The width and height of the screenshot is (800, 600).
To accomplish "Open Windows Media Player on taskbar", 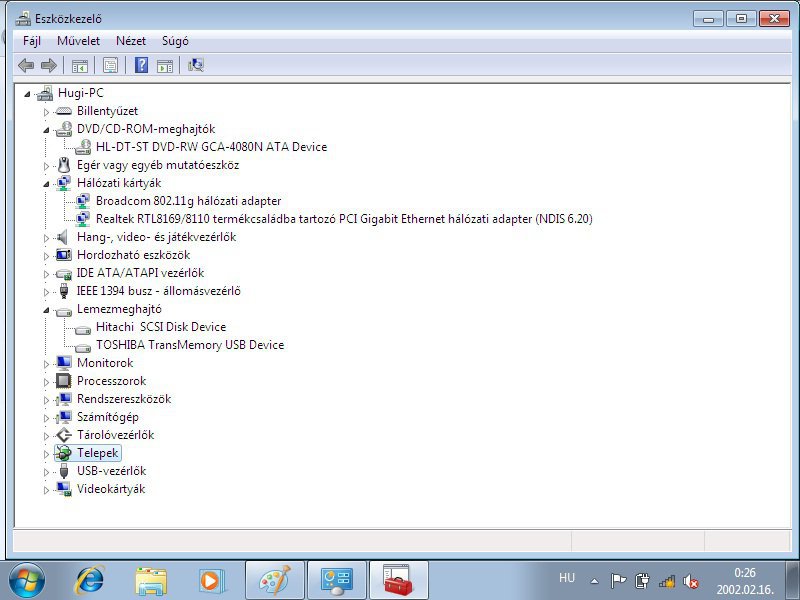I will coord(211,581).
